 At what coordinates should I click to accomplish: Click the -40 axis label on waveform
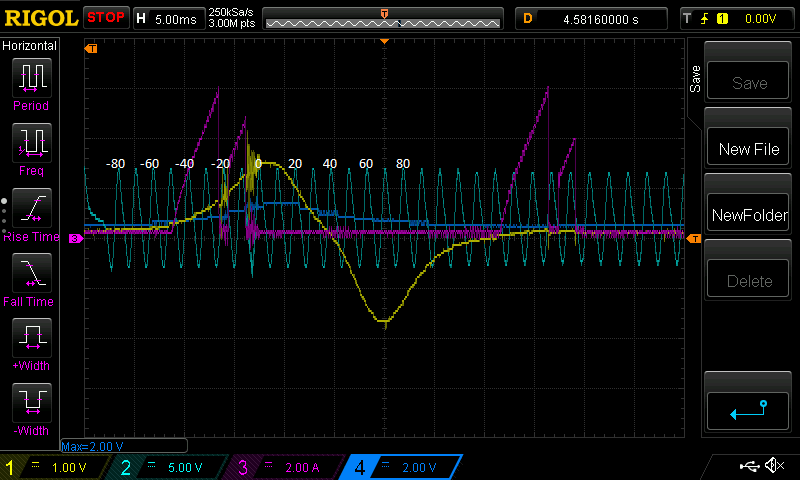pos(184,164)
